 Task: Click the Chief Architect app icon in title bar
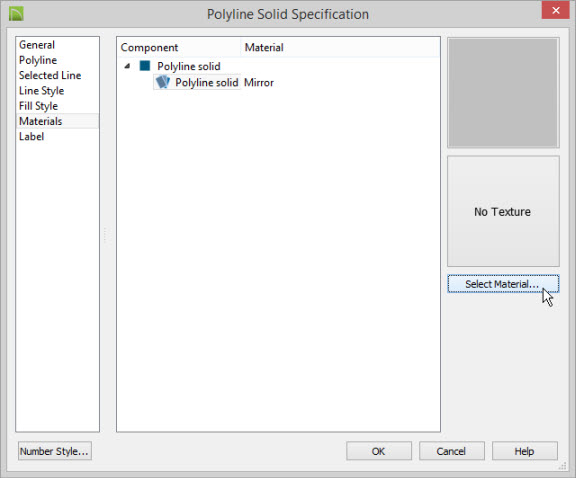pyautogui.click(x=16, y=14)
